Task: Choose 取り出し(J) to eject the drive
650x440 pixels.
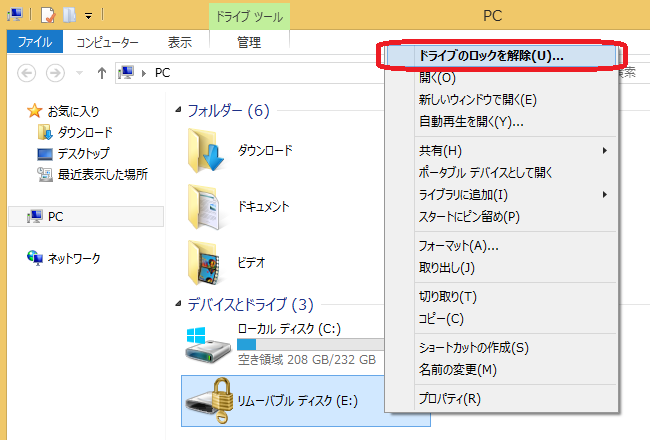Action: 502,268
